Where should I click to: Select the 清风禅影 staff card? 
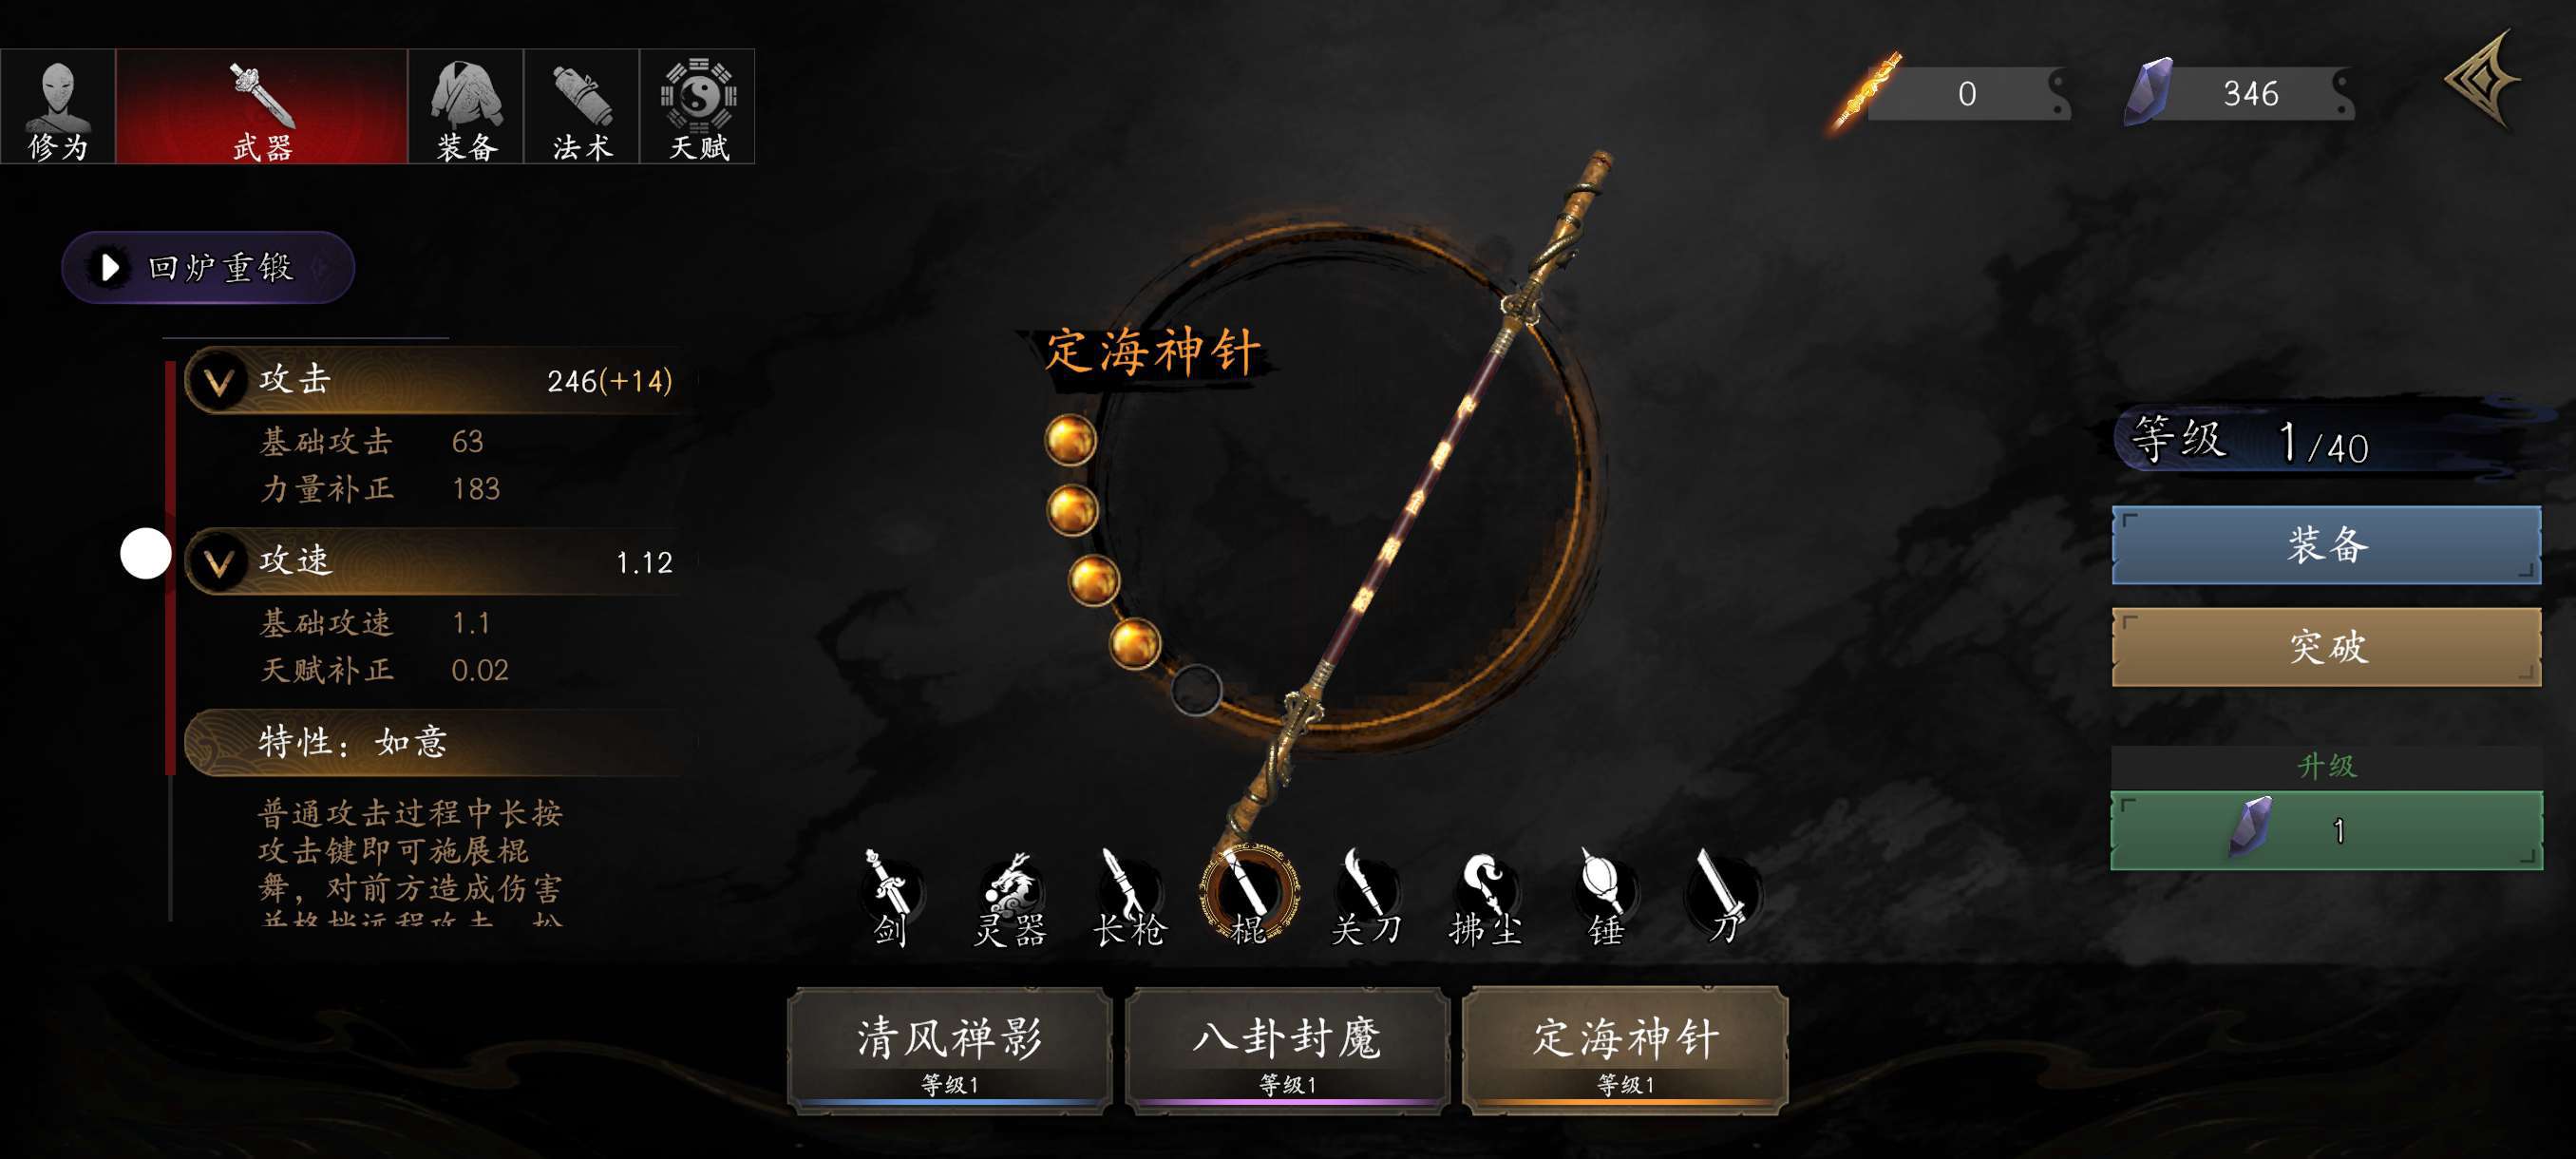coord(950,1050)
